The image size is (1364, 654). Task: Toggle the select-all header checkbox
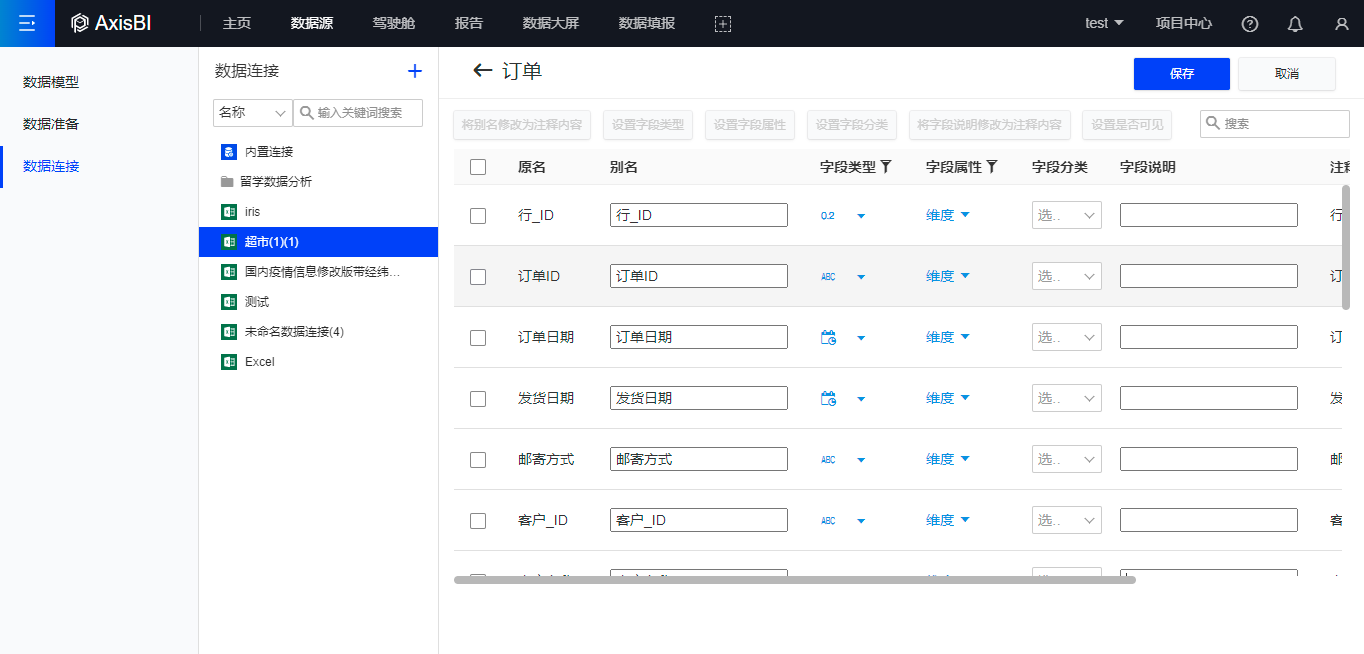[478, 167]
